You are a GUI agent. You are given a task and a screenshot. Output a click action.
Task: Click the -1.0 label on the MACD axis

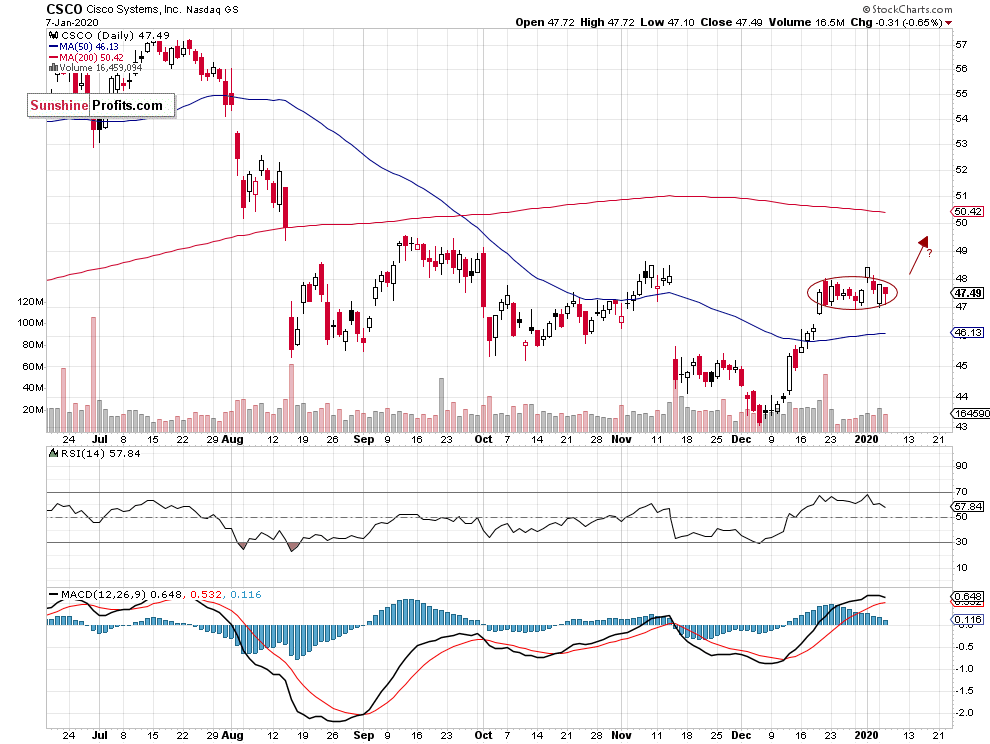[964, 669]
